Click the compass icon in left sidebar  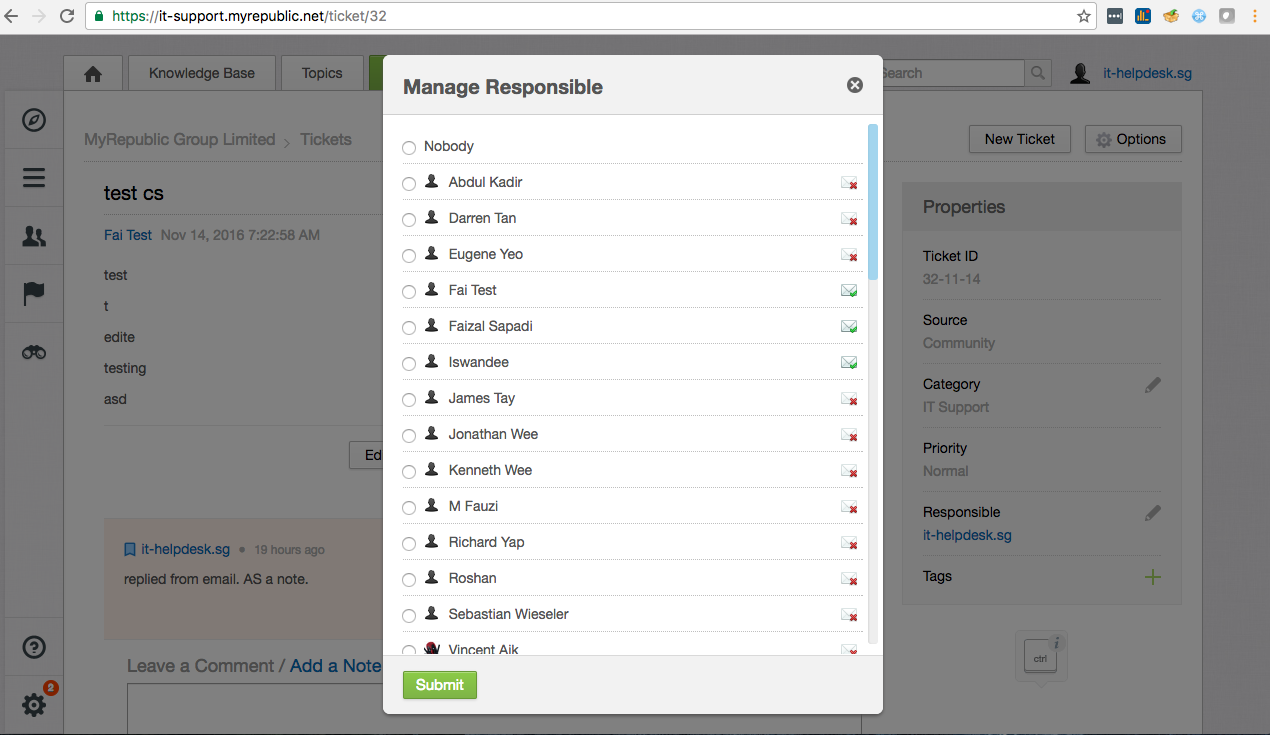pyautogui.click(x=34, y=120)
